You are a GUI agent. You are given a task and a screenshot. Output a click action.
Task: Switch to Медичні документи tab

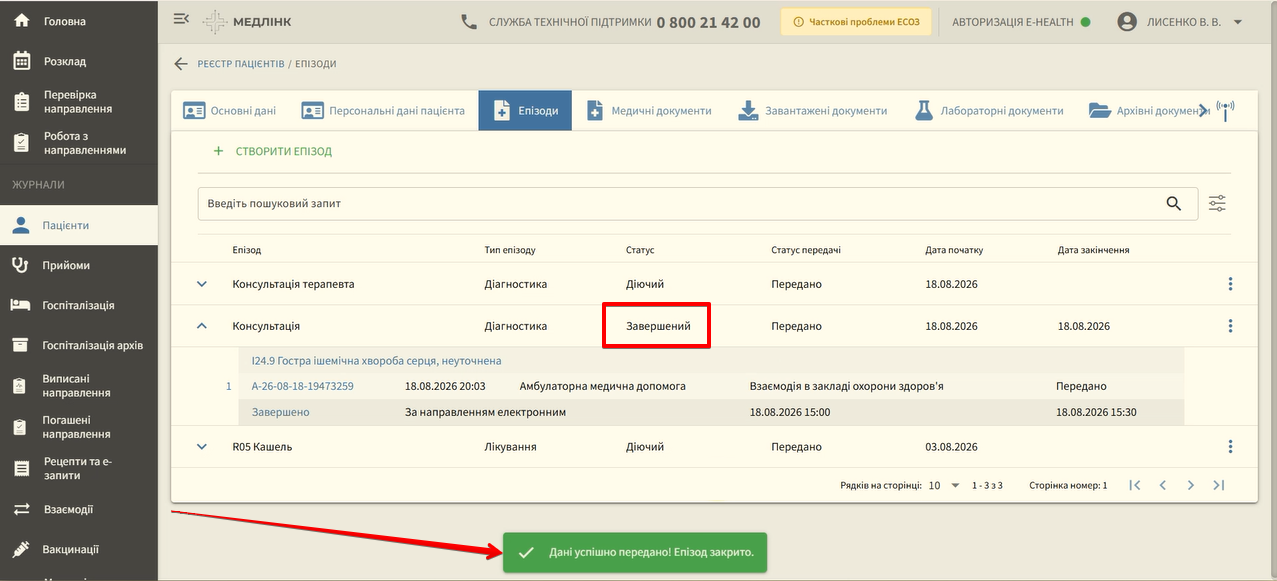pyautogui.click(x=648, y=111)
